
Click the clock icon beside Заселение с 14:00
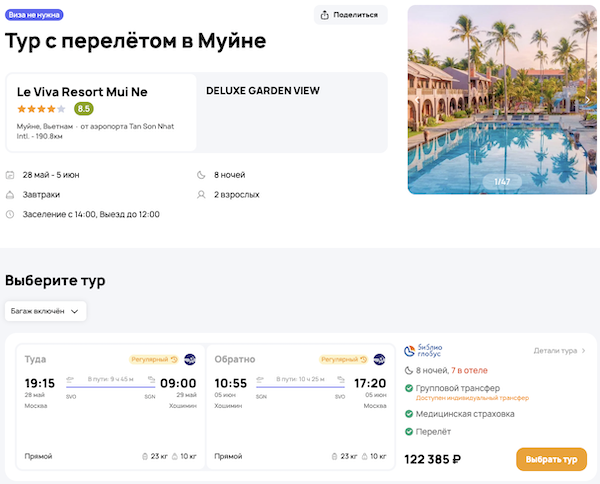(x=10, y=214)
